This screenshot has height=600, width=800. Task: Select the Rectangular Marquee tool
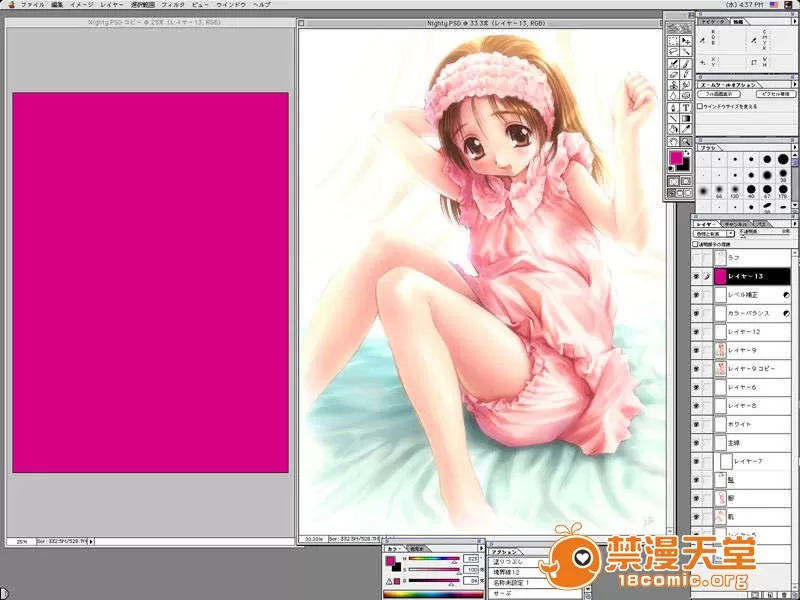tap(674, 39)
